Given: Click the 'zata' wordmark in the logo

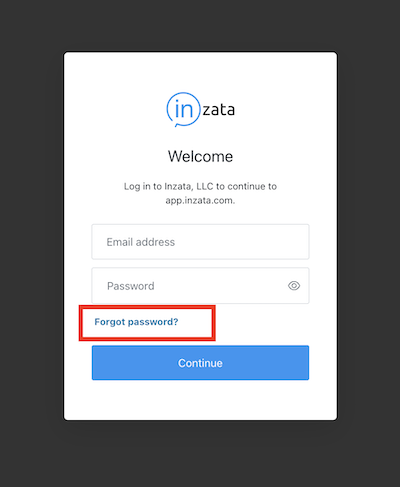Looking at the screenshot, I should (219, 110).
